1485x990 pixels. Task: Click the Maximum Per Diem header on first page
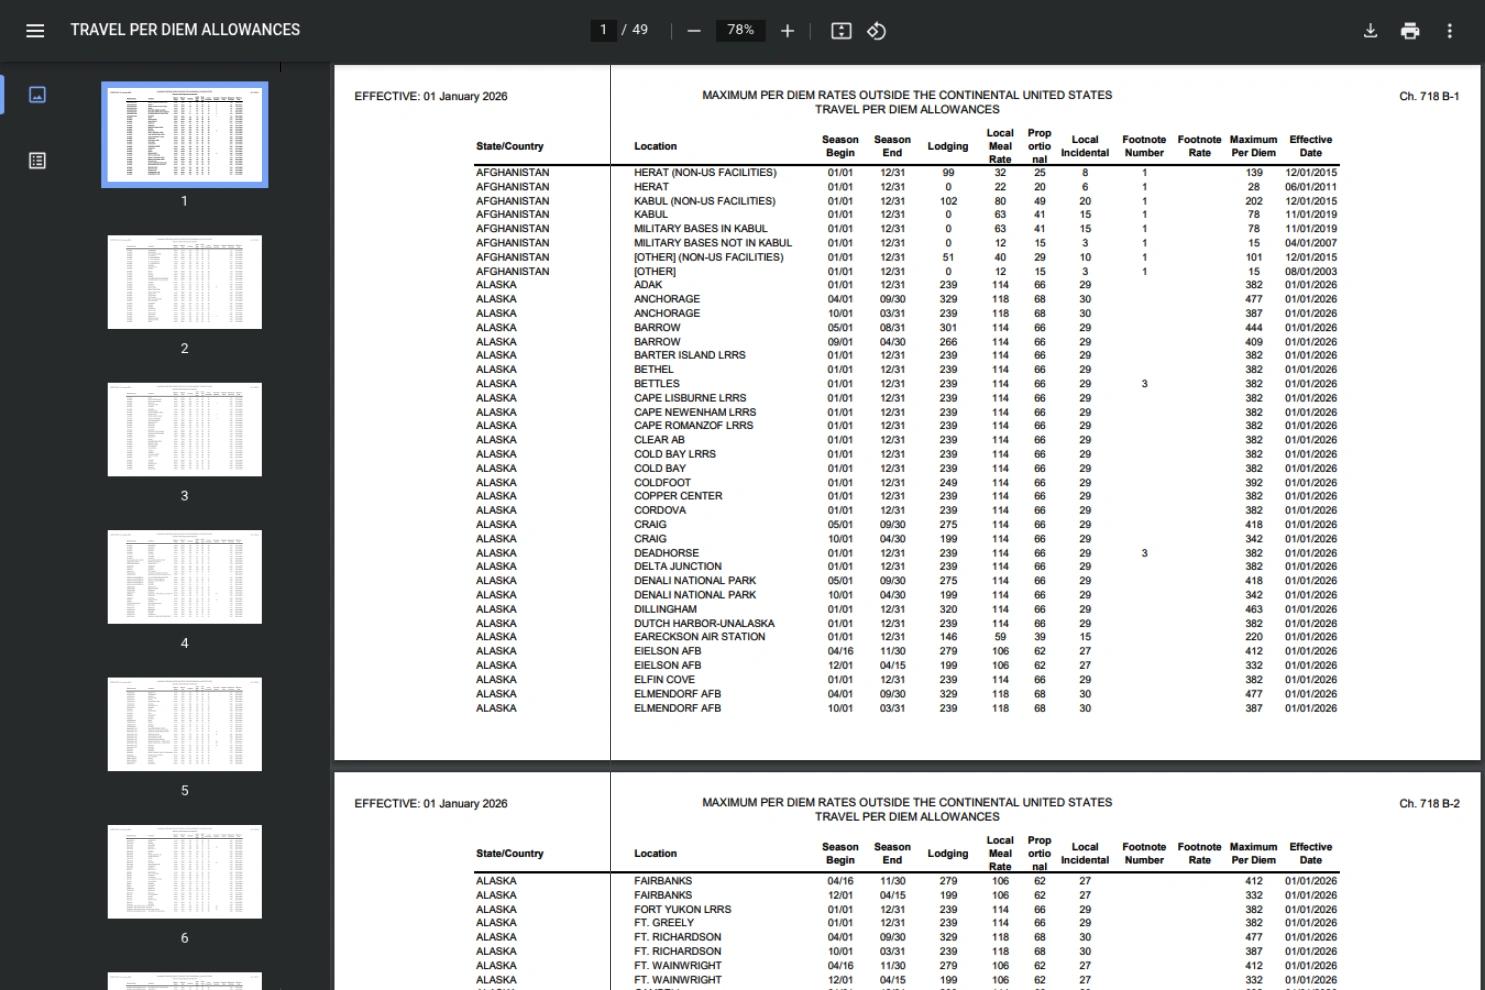(x=1254, y=147)
